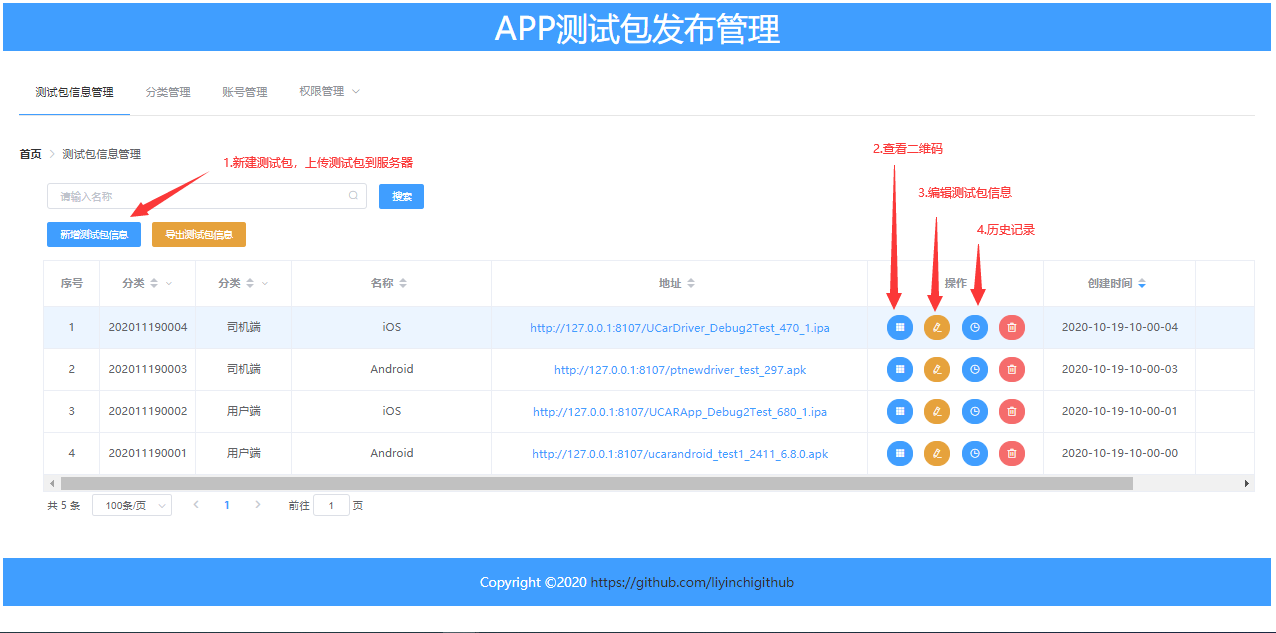Viewport: 1276px width, 633px height.
Task: Switch to the 分类管理 tab
Action: click(168, 92)
